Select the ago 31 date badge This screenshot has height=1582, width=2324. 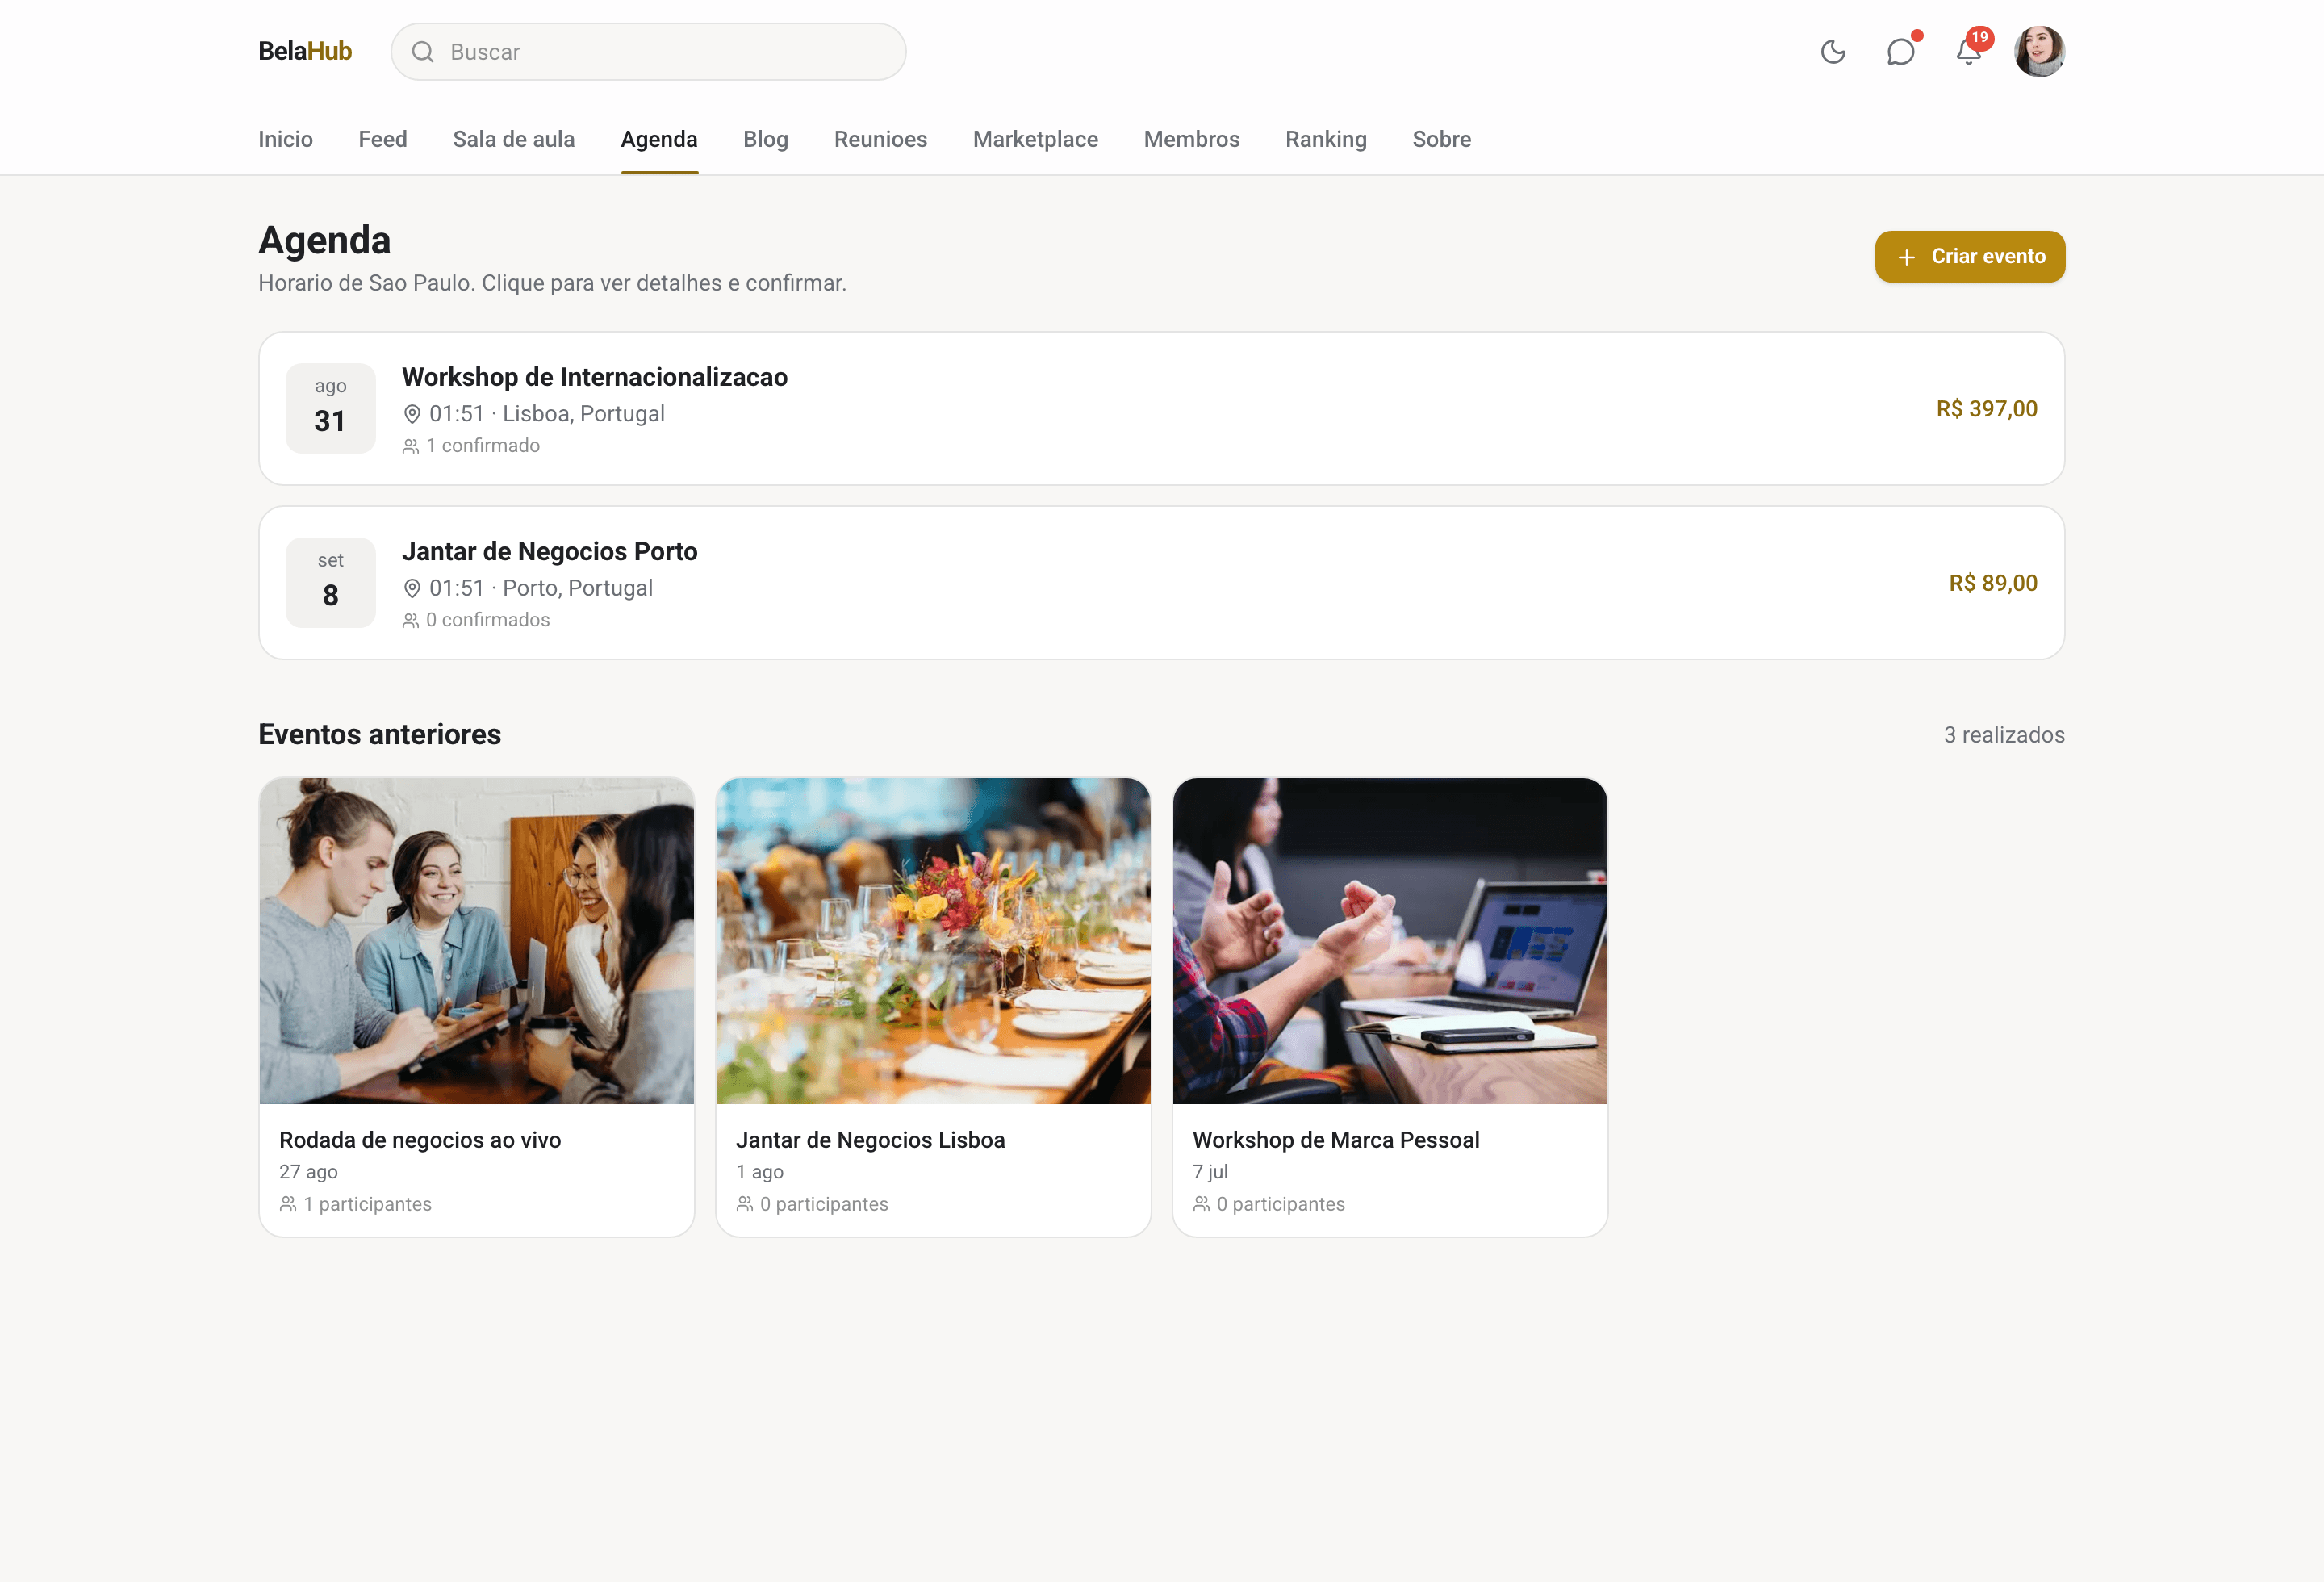330,408
